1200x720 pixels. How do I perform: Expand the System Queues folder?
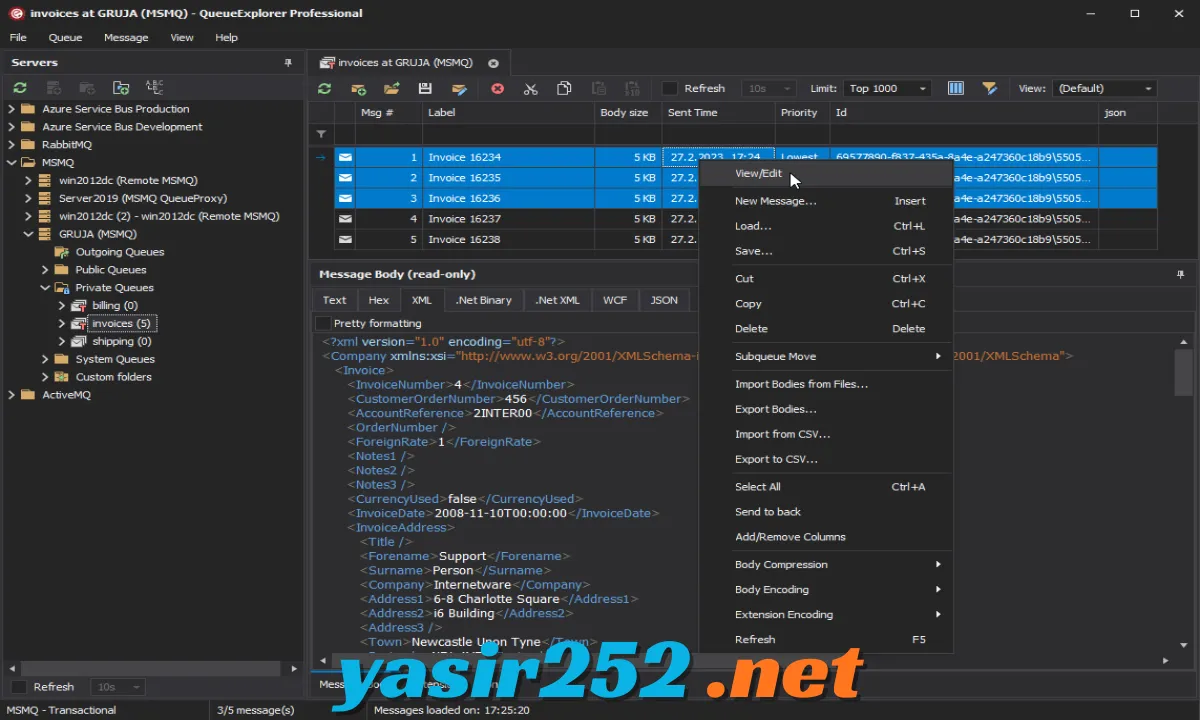click(x=45, y=359)
